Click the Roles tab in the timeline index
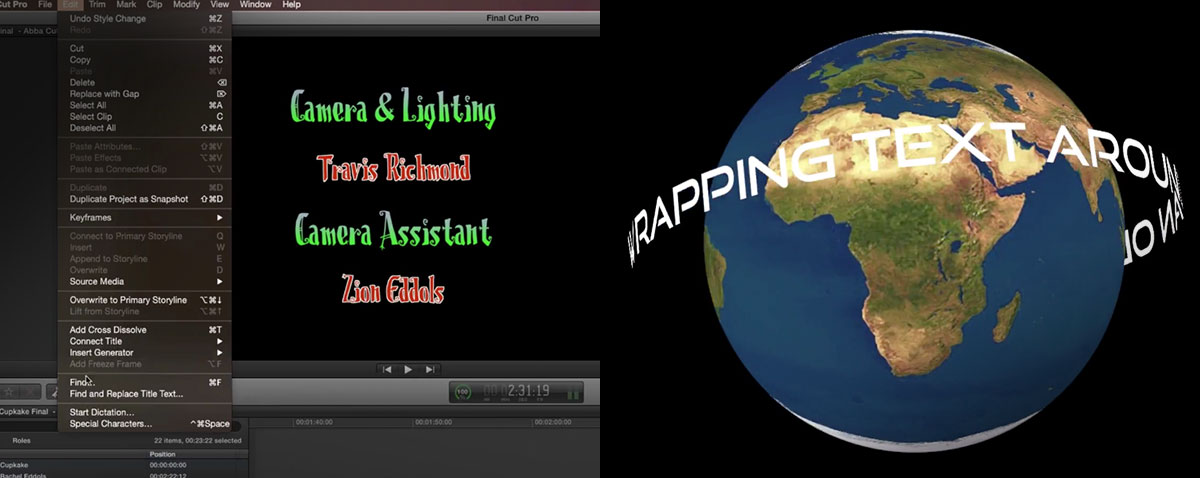 (x=21, y=440)
